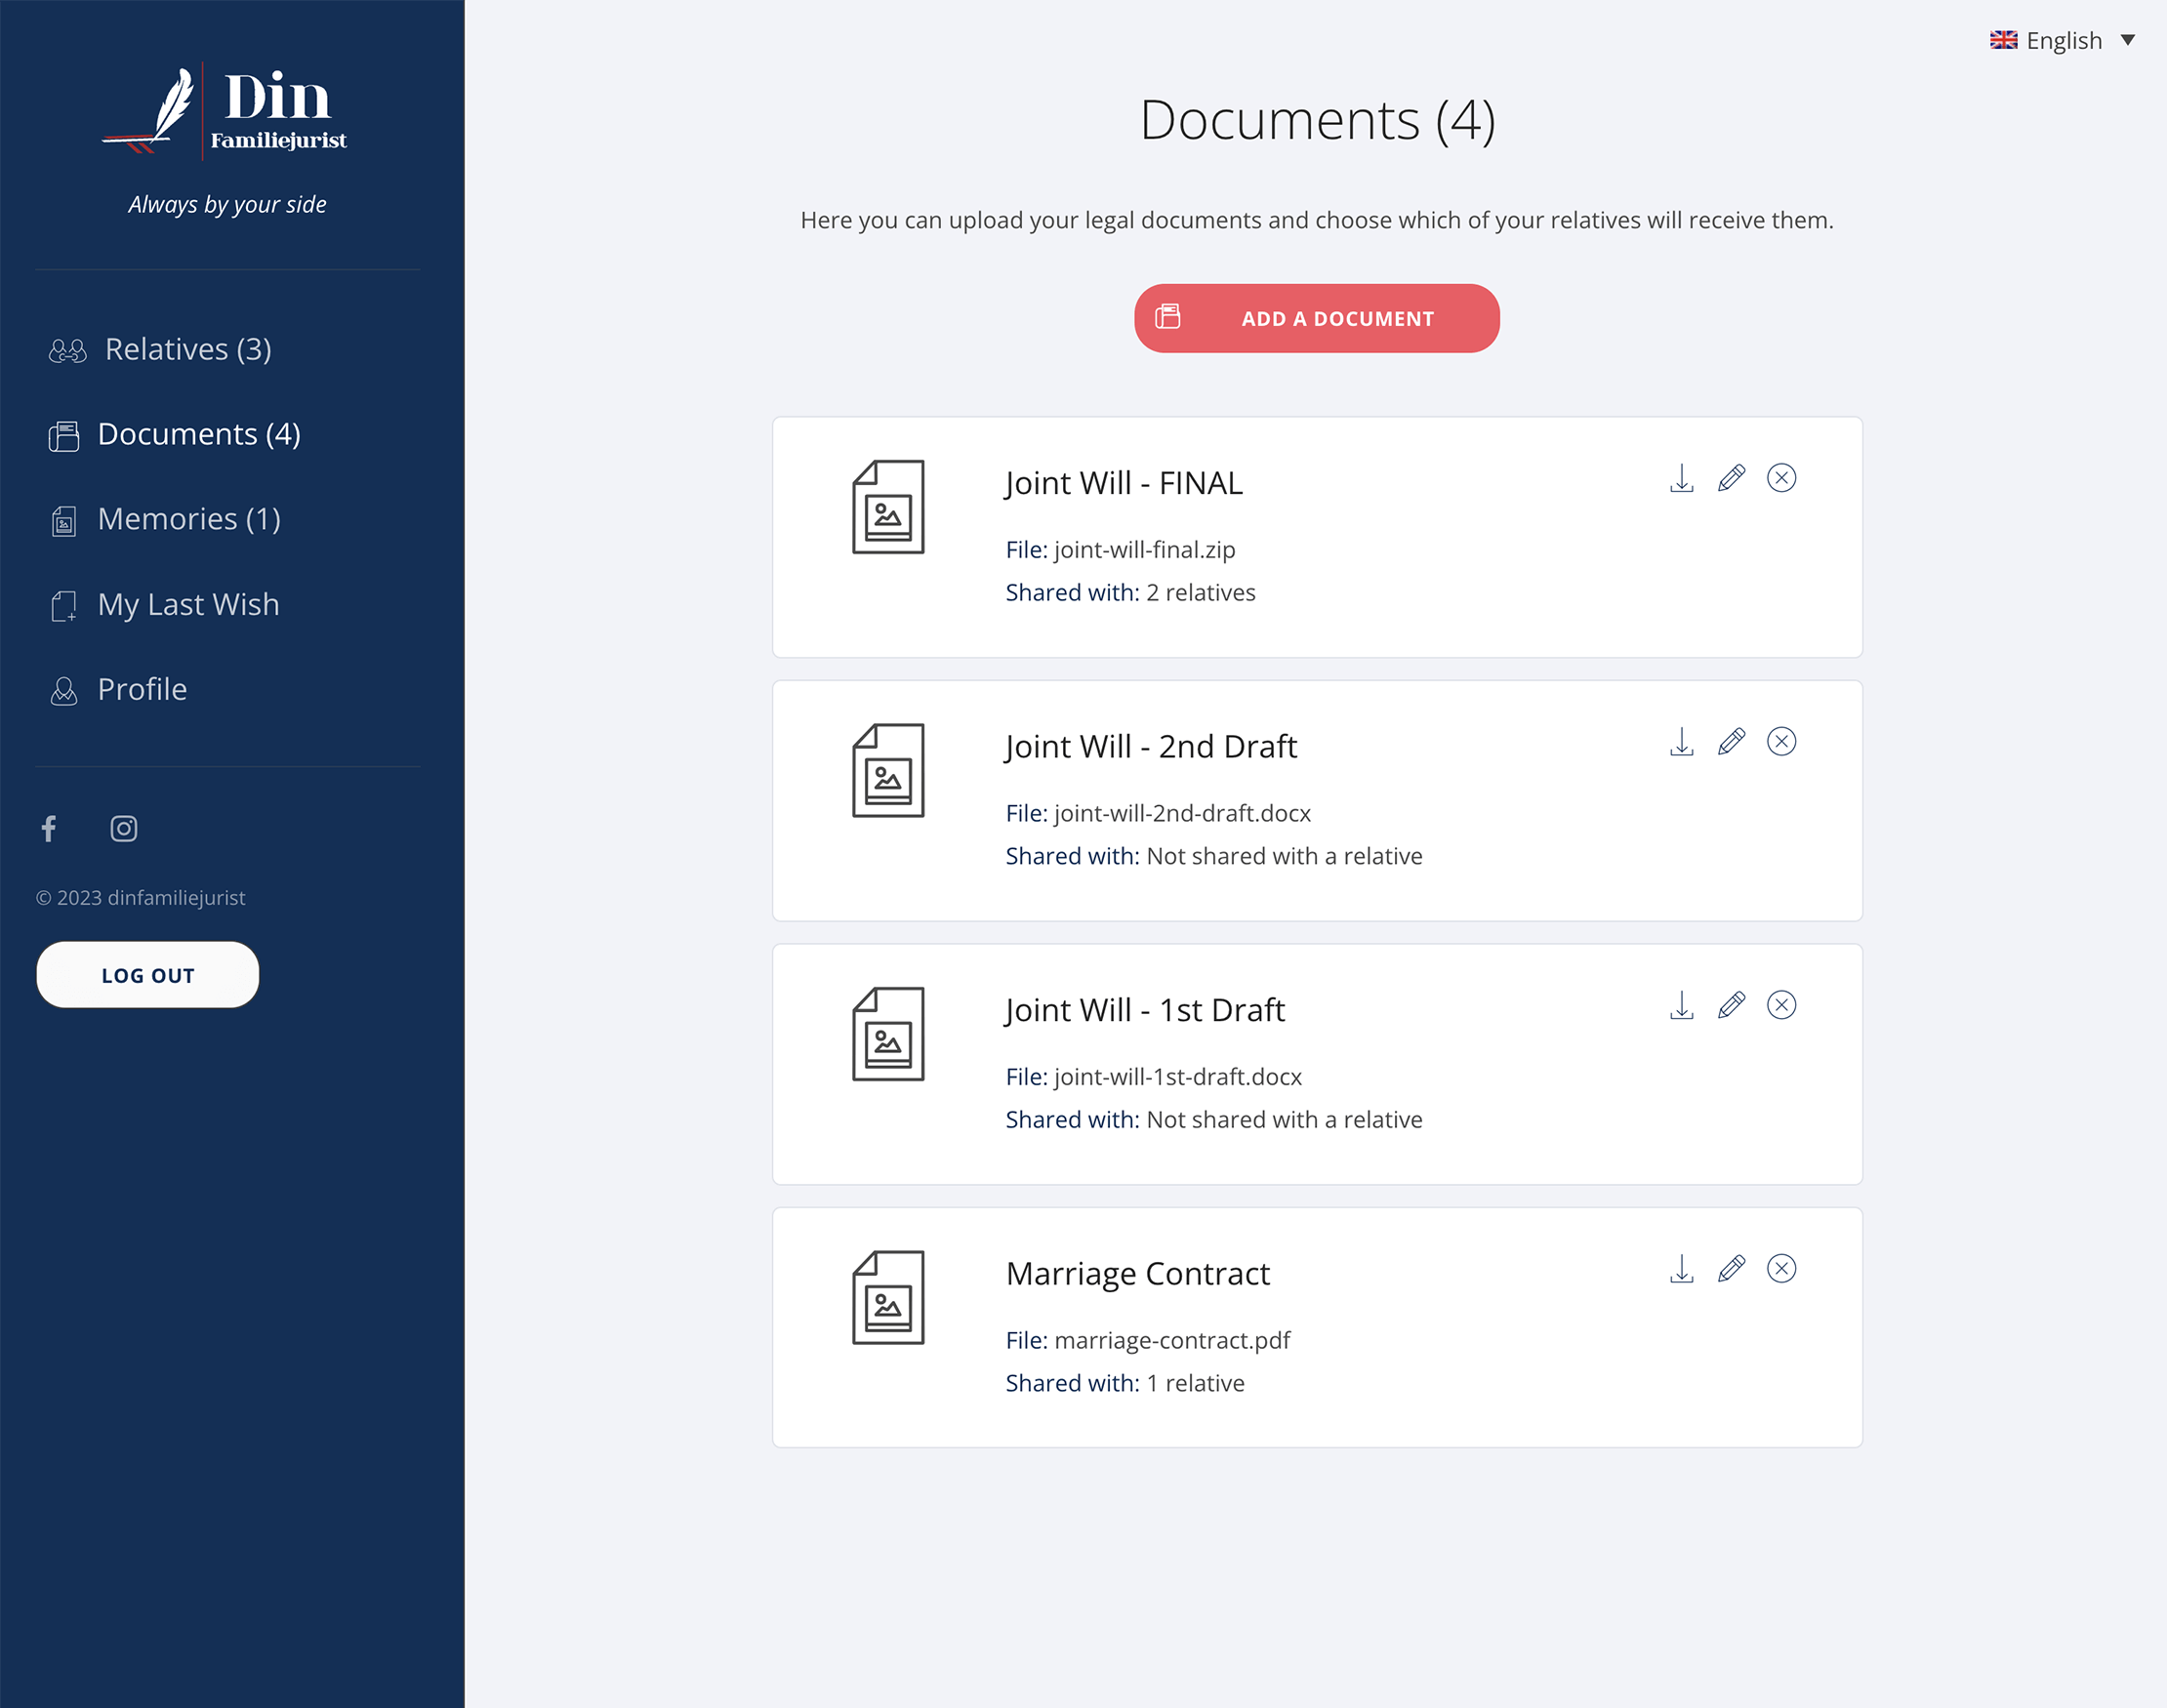Screen dimensions: 2167x1708
Task: Remove Joint Will - 2nd Draft document
Action: tap(1781, 741)
